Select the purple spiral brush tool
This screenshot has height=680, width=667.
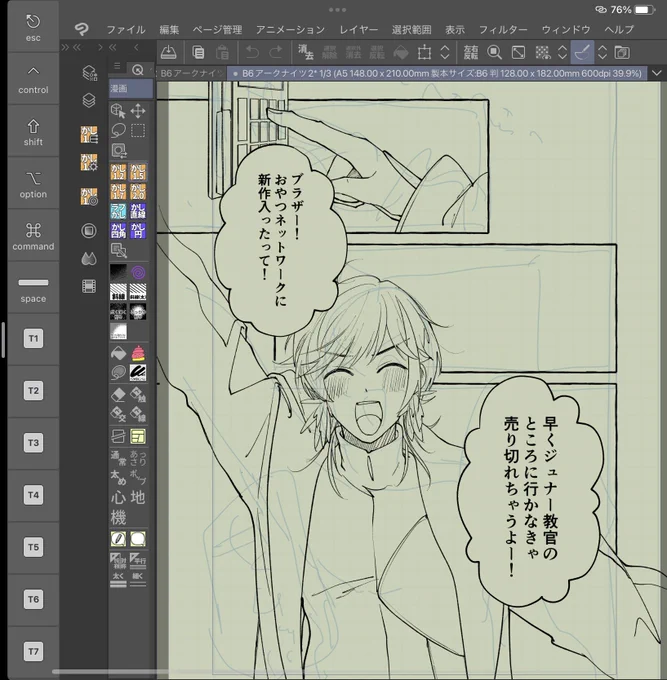coord(138,273)
